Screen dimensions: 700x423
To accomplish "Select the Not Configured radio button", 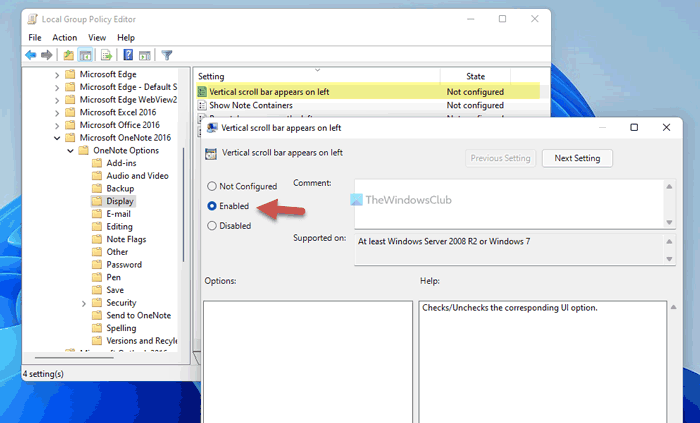I will 212,186.
